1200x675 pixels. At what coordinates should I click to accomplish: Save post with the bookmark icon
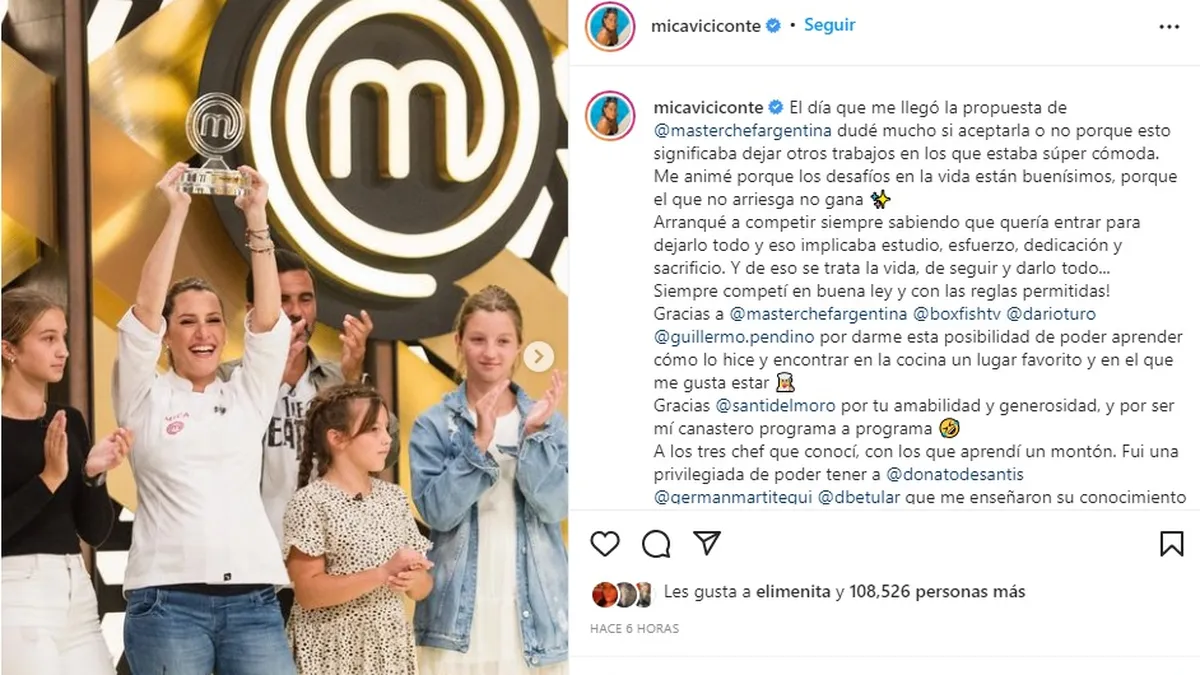coord(1171,543)
